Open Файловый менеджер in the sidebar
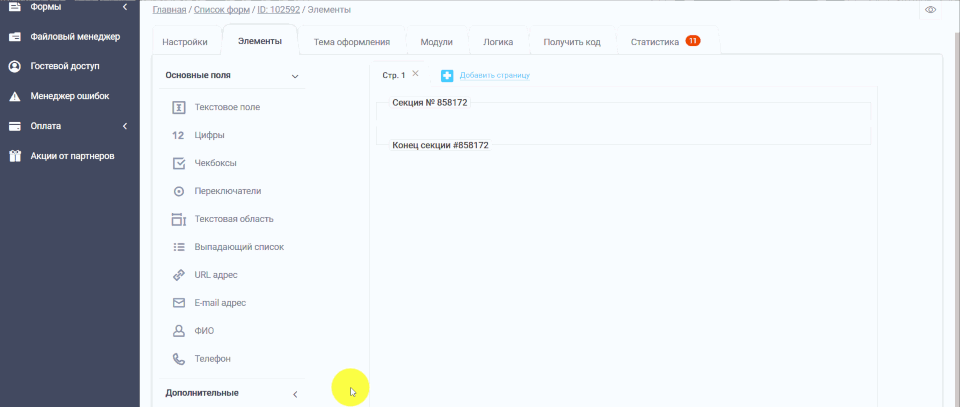This screenshot has height=407, width=960. coord(75,37)
